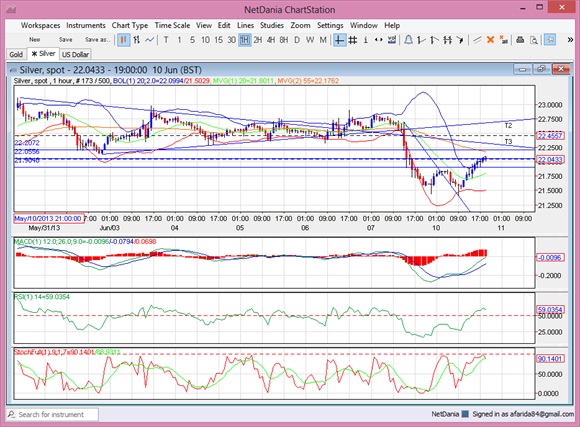Screen dimensions: 580x427
Task: Open the Help menu
Action: coord(392,25)
